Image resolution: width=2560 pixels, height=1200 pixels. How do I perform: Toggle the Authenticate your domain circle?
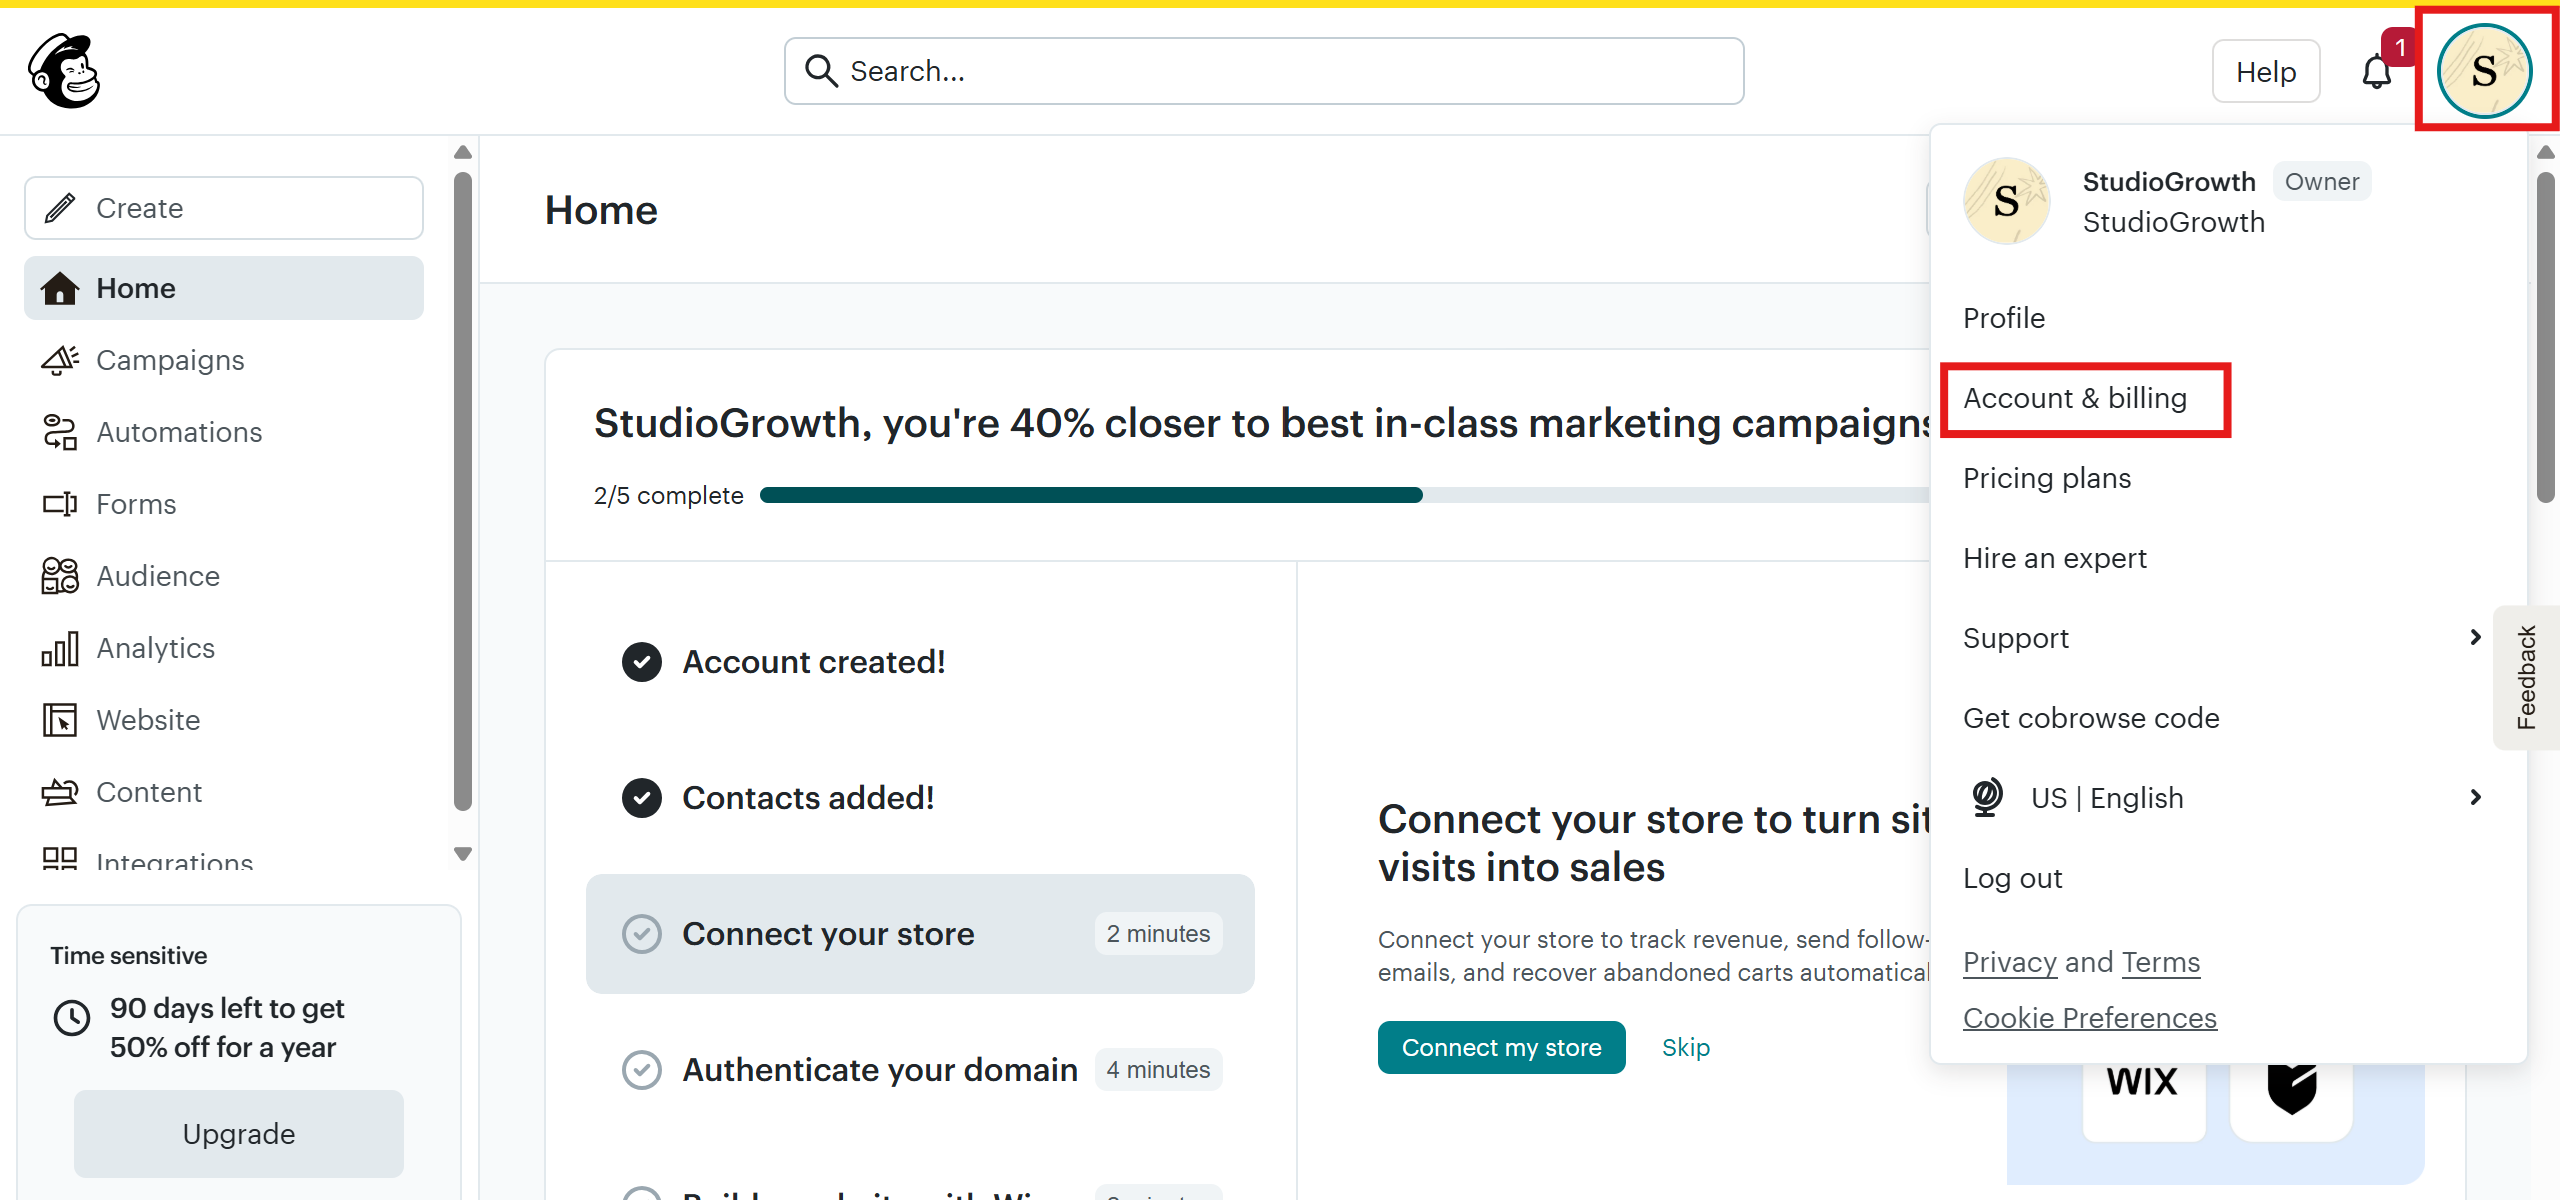642,1070
